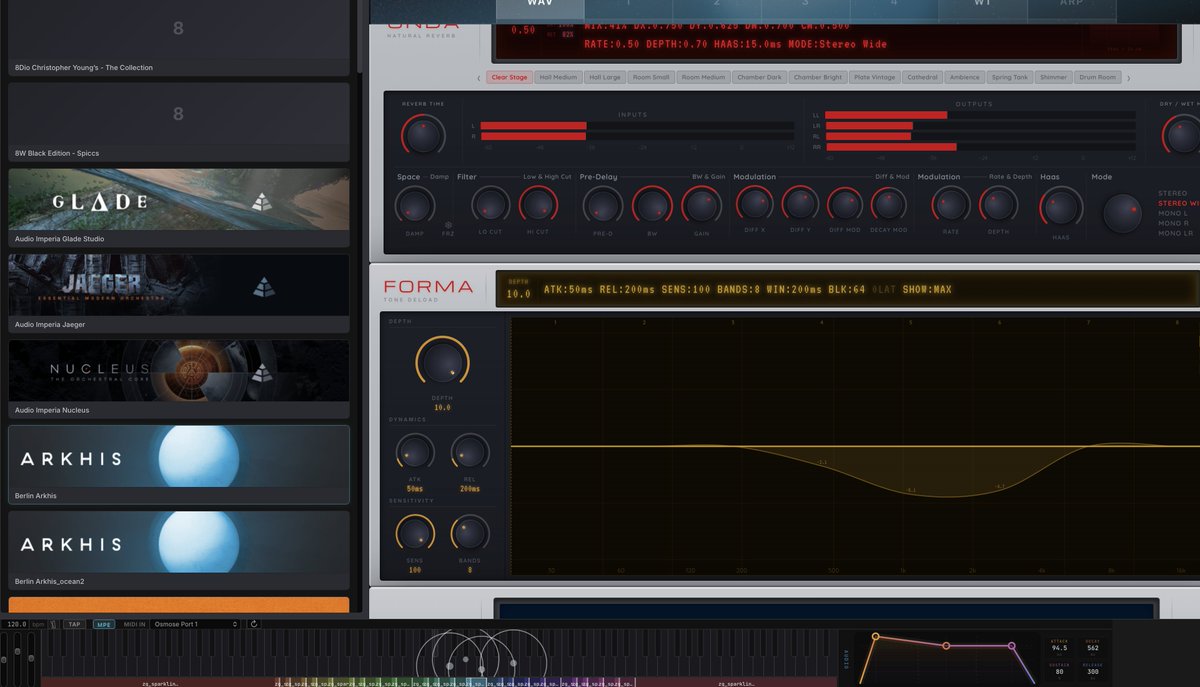Choose the Chamber Bright reverb preset
Viewport: 1200px width, 687px height.
(818, 77)
